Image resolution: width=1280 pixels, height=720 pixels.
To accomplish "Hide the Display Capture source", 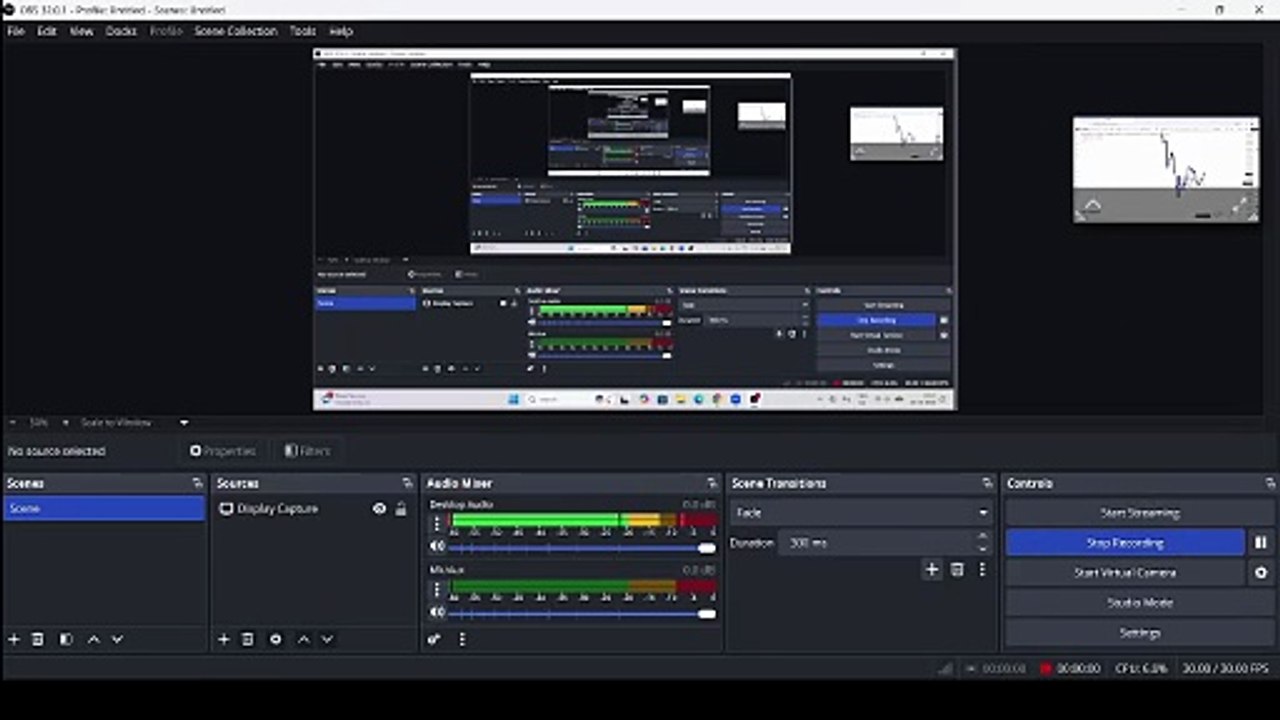I will 379,509.
